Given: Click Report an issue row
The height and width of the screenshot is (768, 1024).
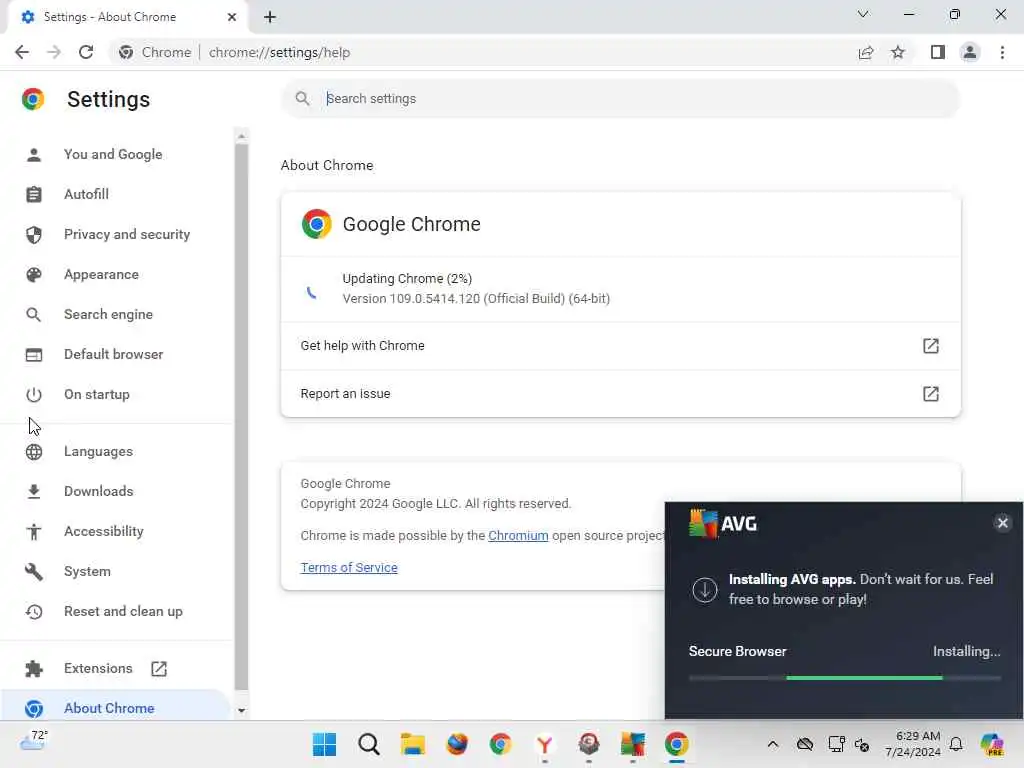Looking at the screenshot, I should click(x=620, y=394).
